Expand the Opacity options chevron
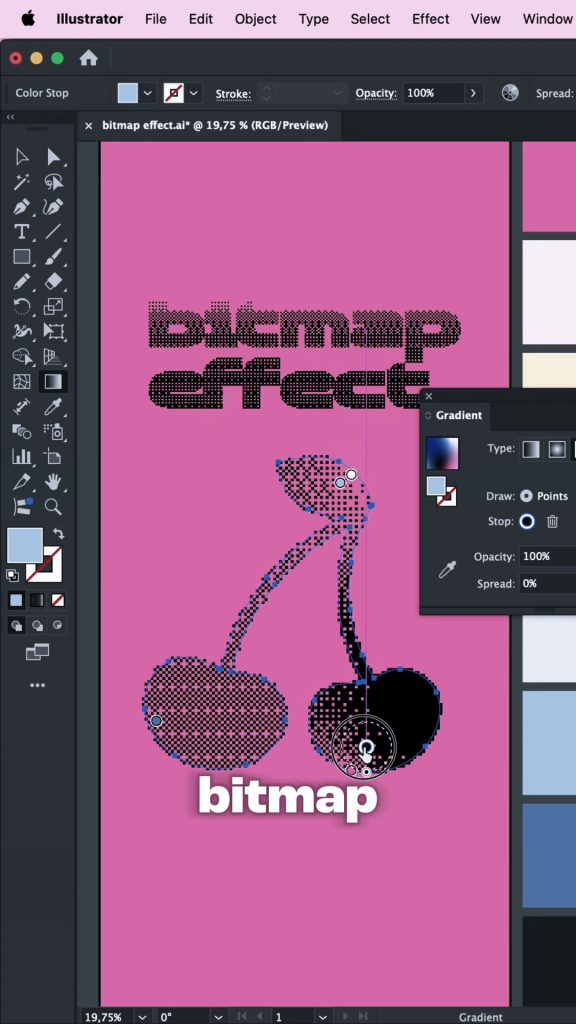This screenshot has width=576, height=1024. 473,93
